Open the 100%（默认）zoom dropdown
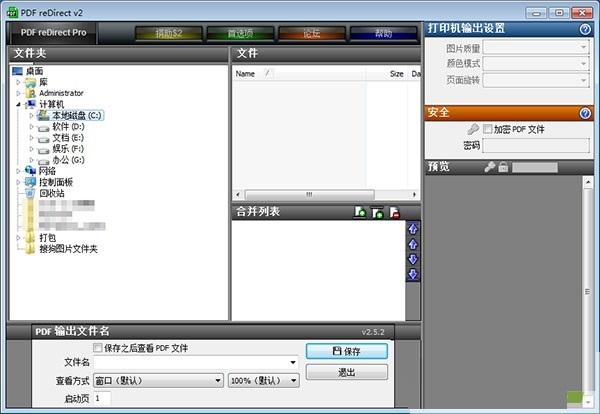600x414 pixels. click(x=264, y=381)
